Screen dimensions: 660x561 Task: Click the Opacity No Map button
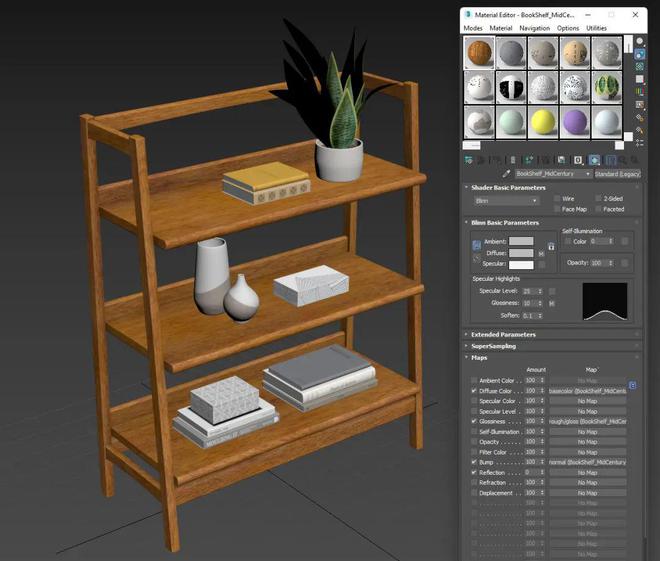(588, 441)
